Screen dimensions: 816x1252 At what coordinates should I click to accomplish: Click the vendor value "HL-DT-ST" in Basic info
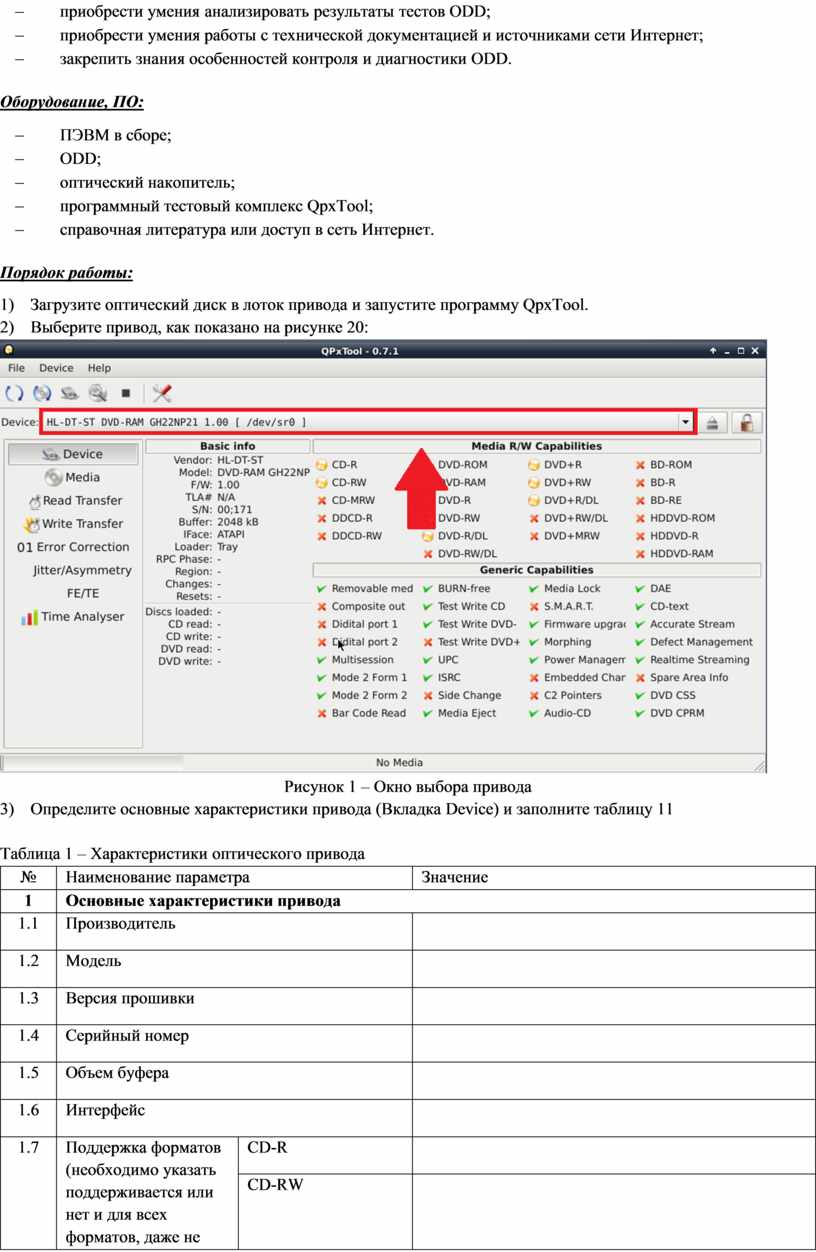(x=240, y=459)
